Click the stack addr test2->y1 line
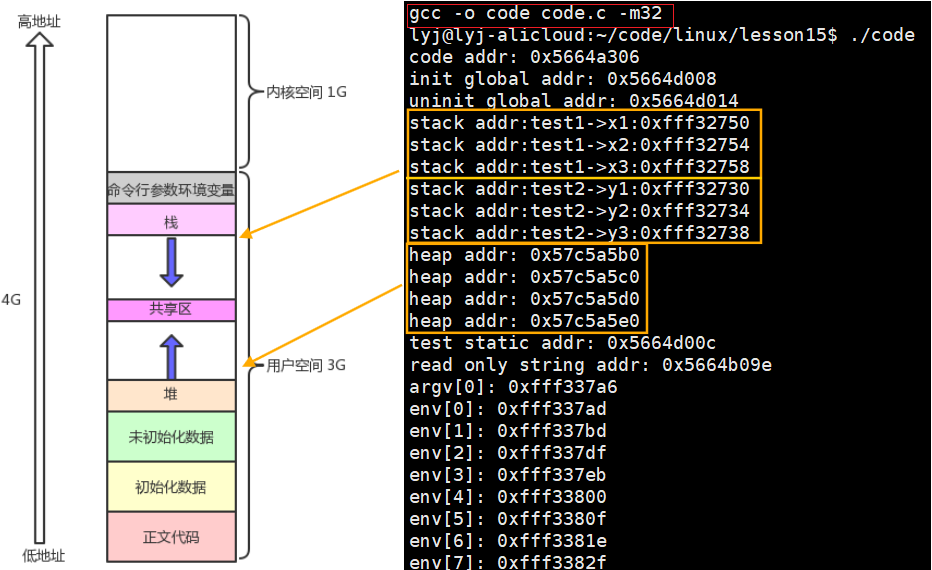Image resolution: width=932 pixels, height=570 pixels. click(x=580, y=189)
